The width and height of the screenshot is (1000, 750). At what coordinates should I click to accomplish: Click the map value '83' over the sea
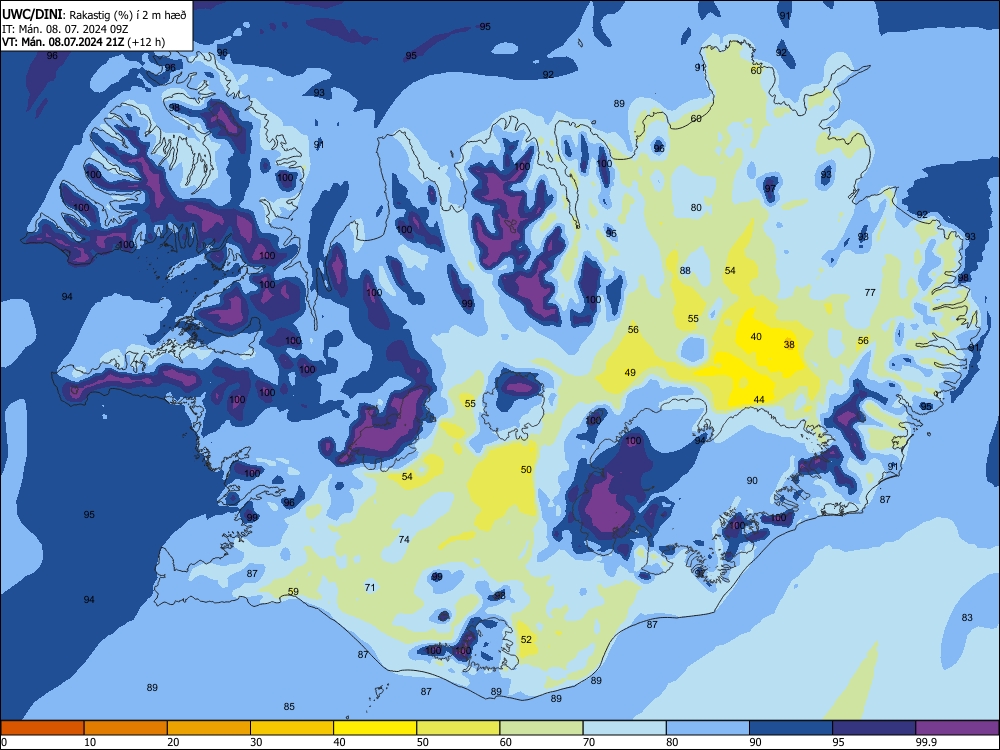coord(967,617)
